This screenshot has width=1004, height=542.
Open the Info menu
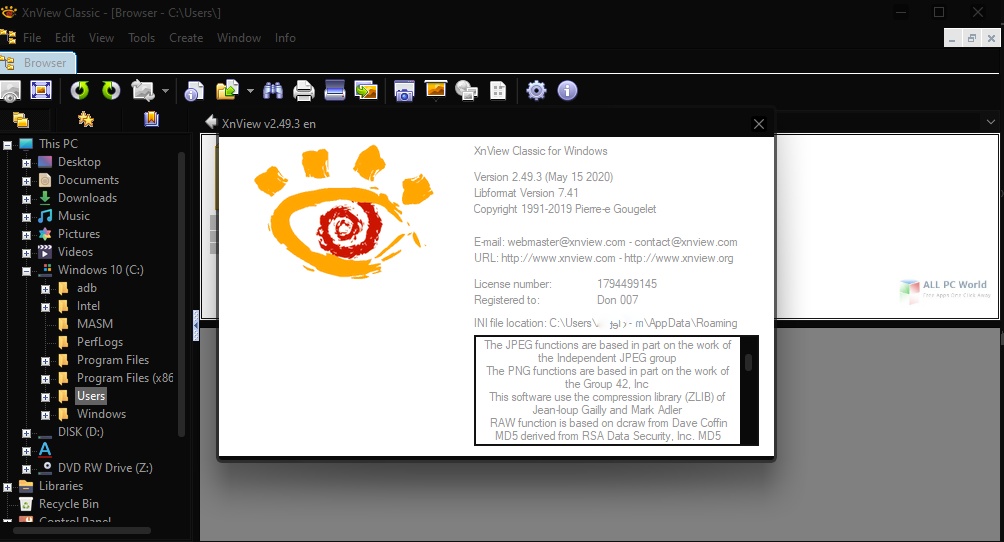click(x=285, y=38)
